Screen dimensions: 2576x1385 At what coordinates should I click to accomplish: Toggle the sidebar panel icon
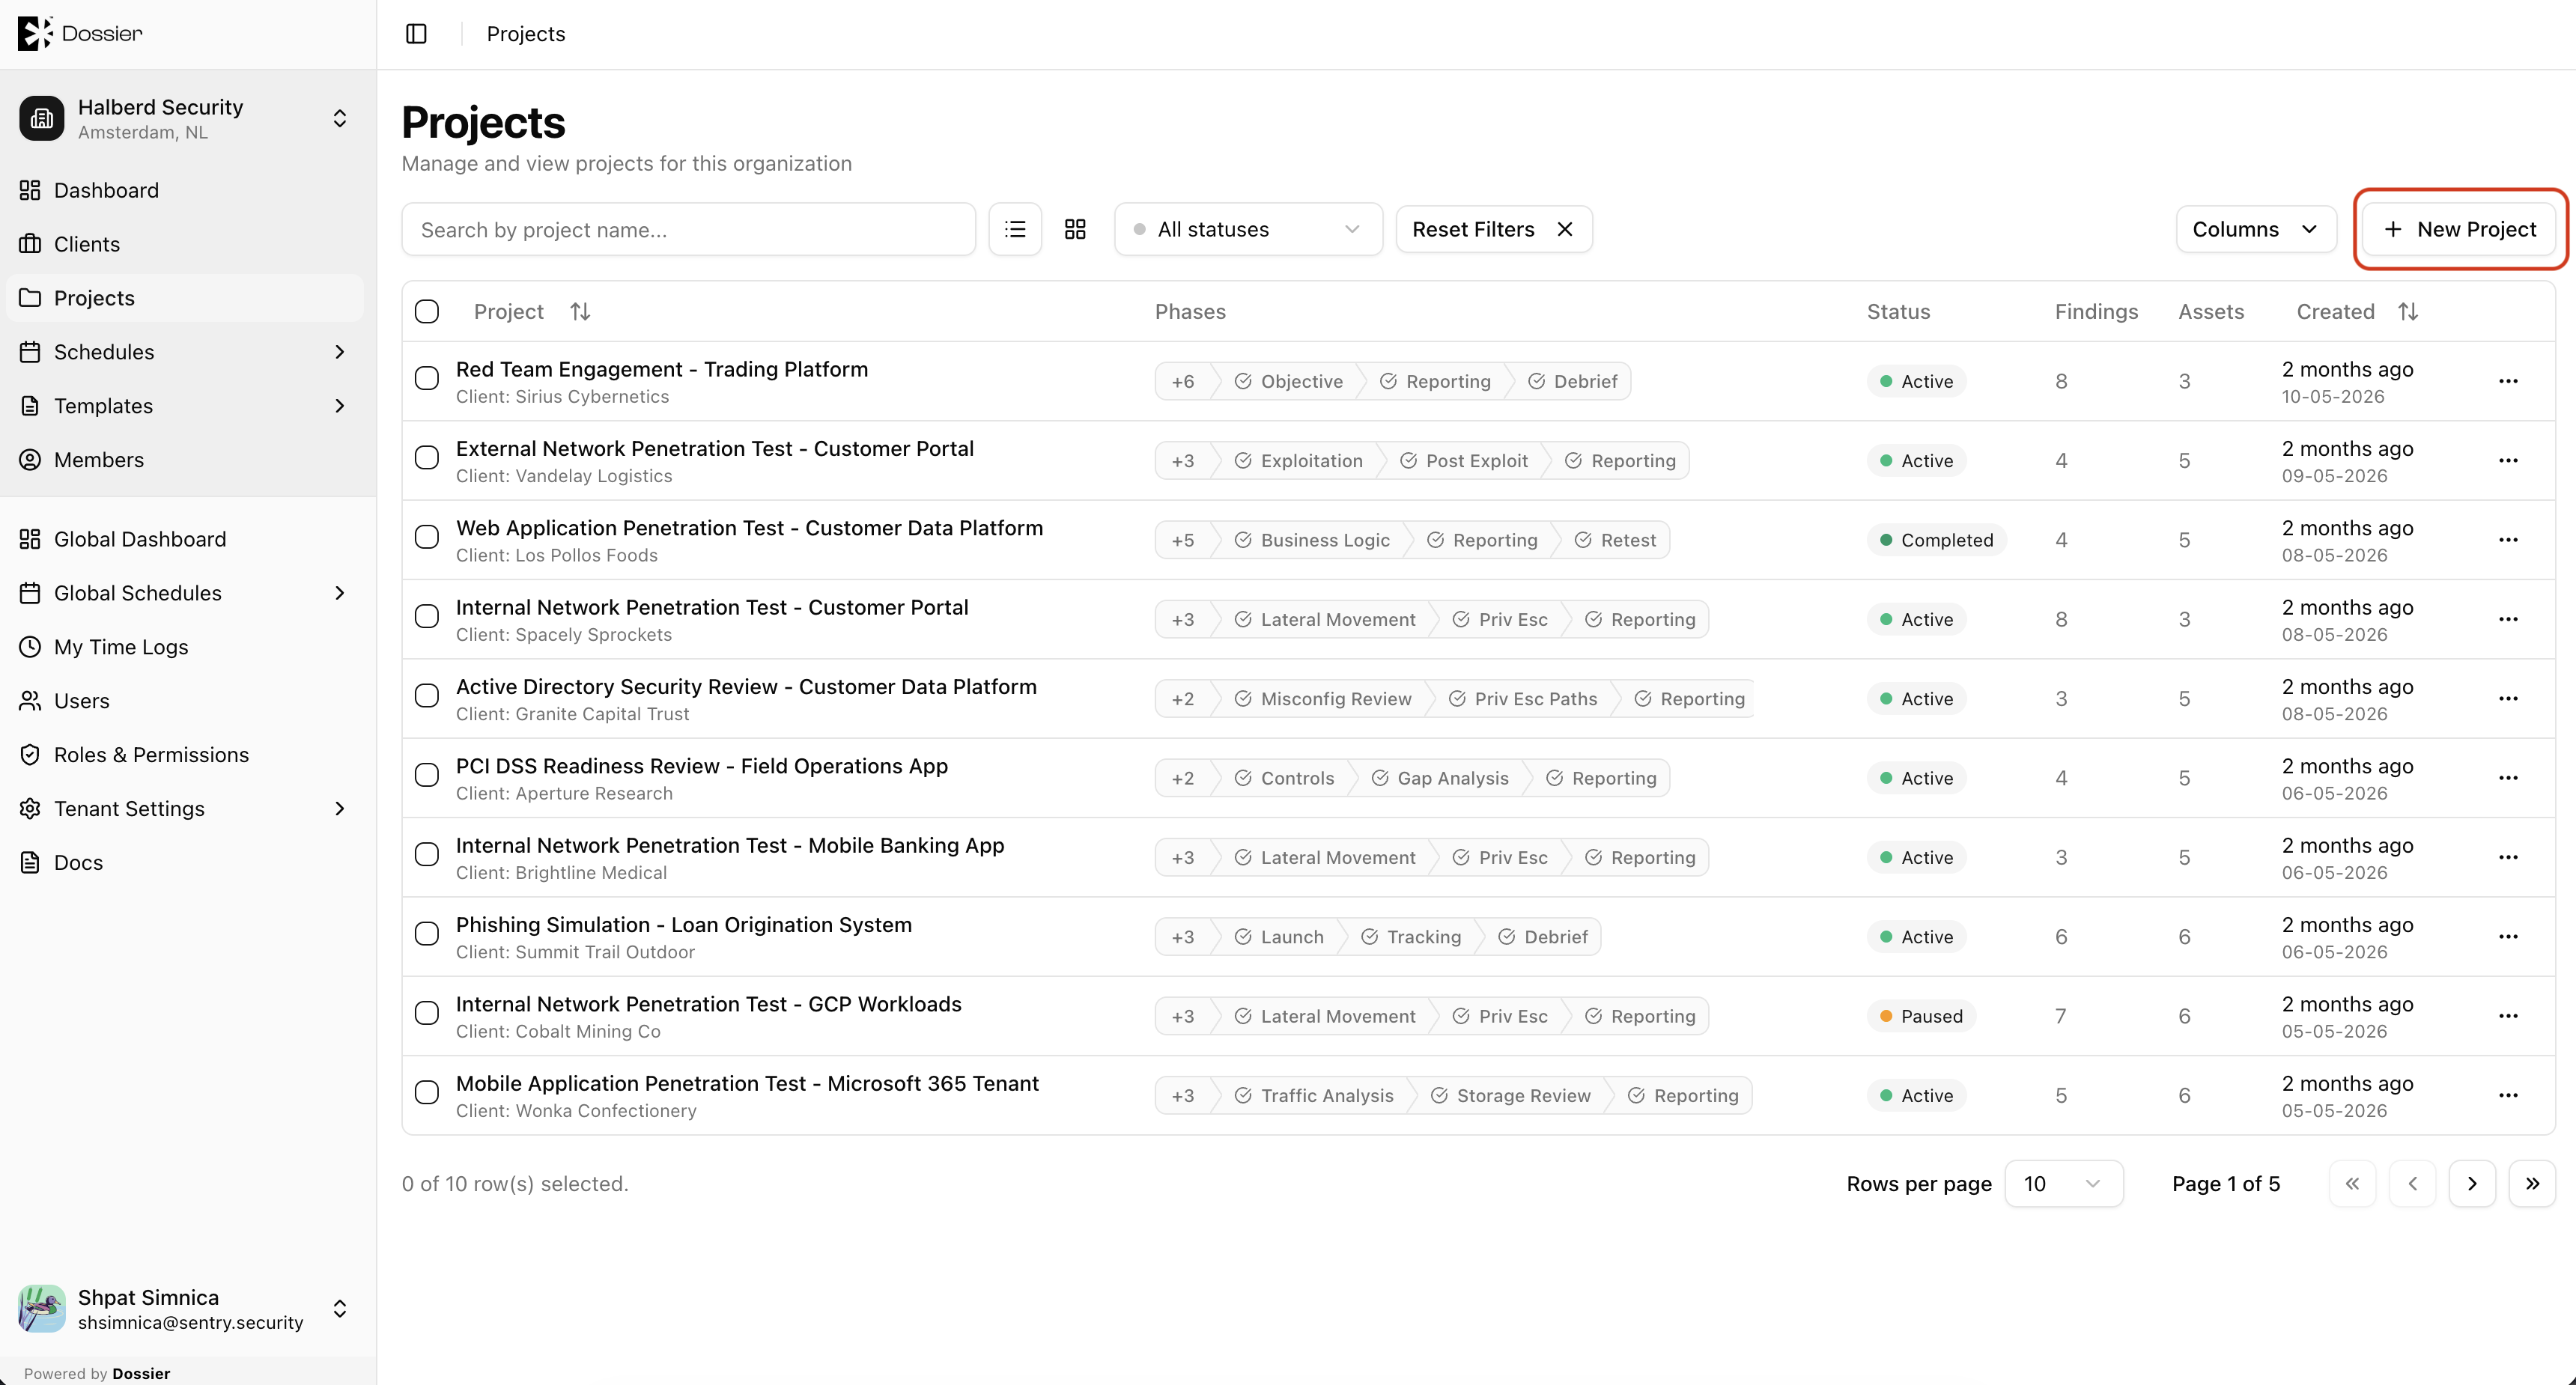pyautogui.click(x=416, y=34)
